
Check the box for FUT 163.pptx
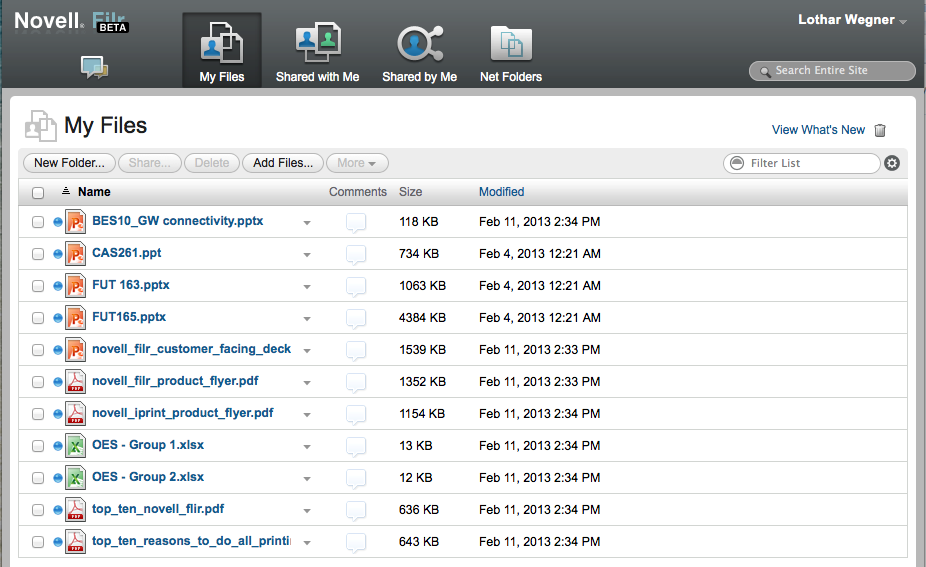38,286
